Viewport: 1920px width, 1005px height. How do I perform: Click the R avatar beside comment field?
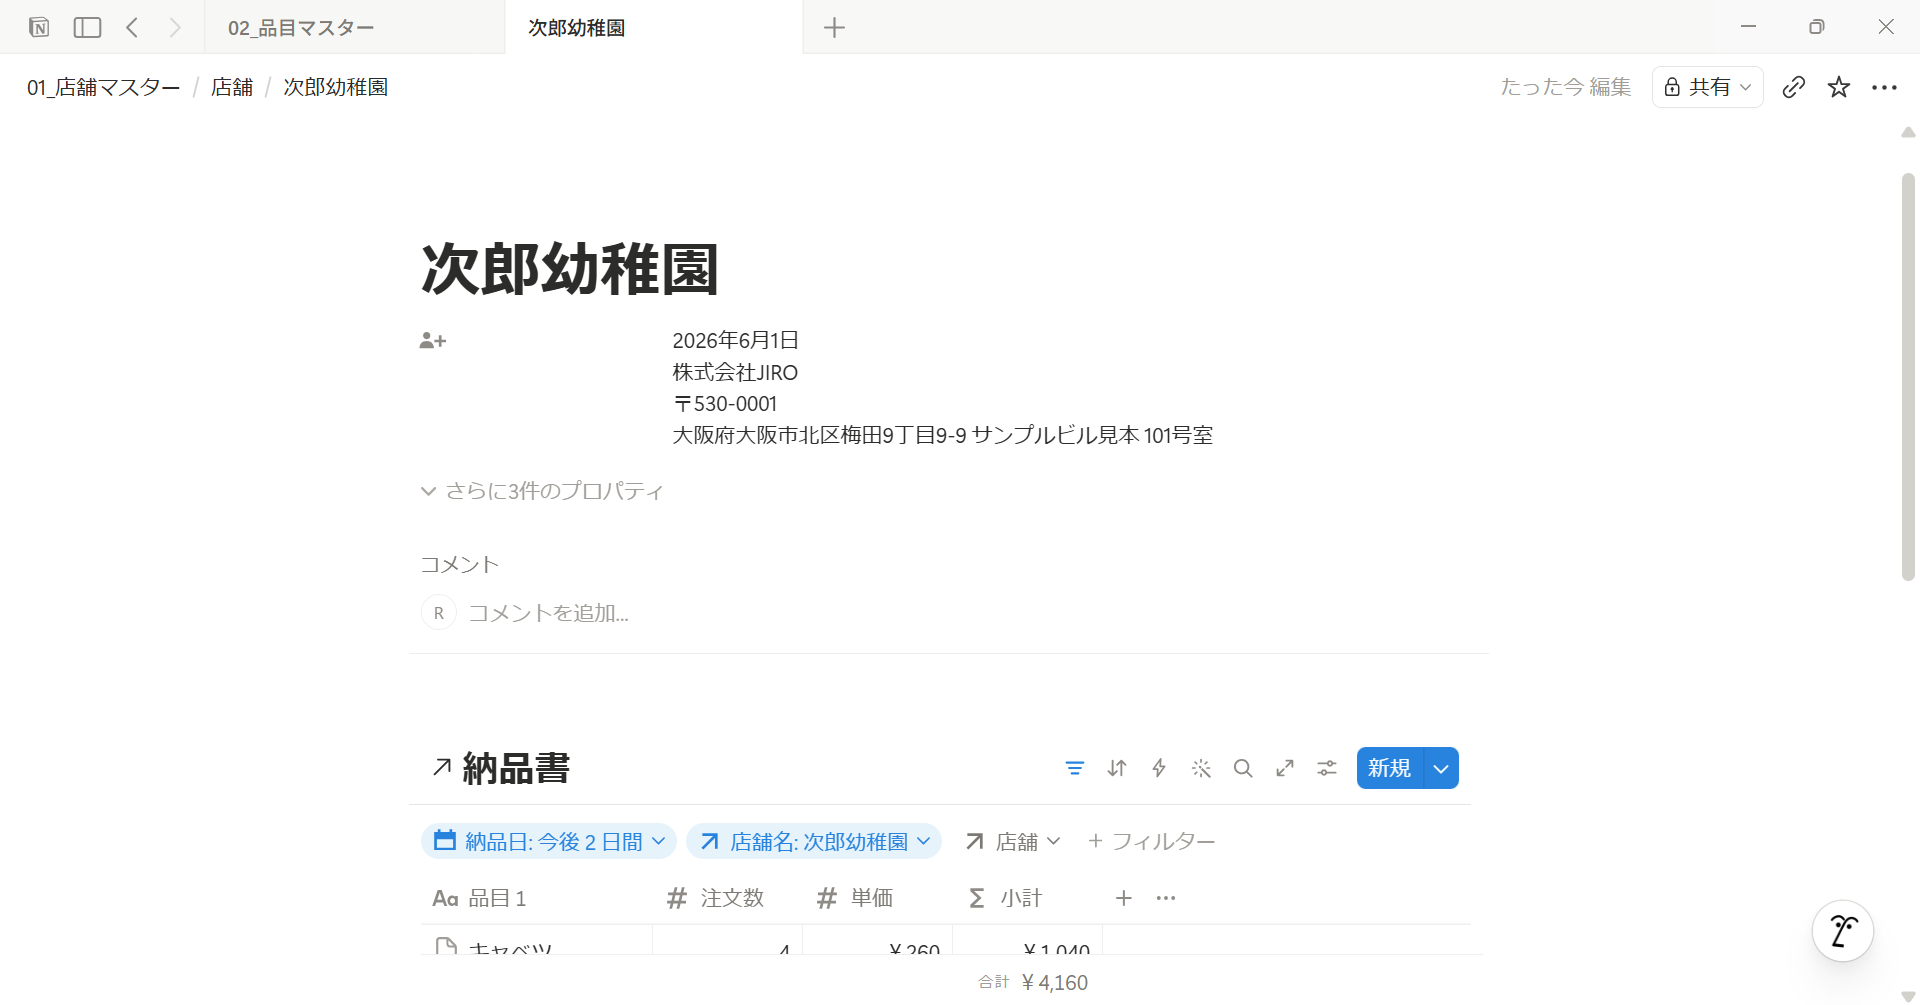439,613
